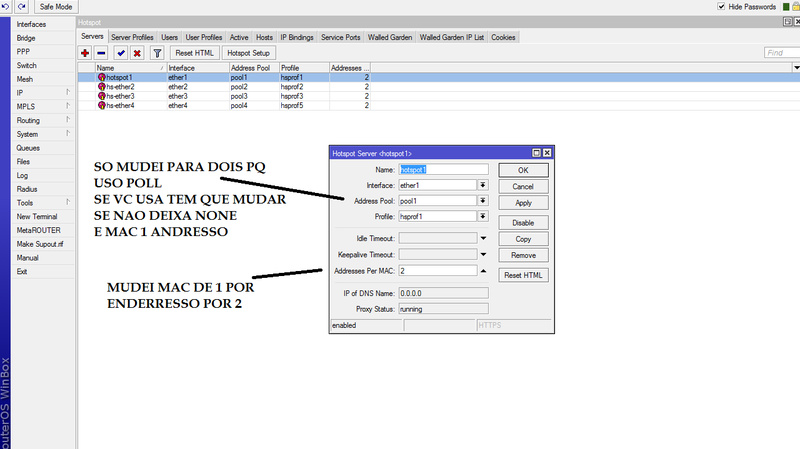Viewport: 800px width, 449px height.
Task: Click Reset HTML button in dialog
Action: pyautogui.click(x=523, y=275)
